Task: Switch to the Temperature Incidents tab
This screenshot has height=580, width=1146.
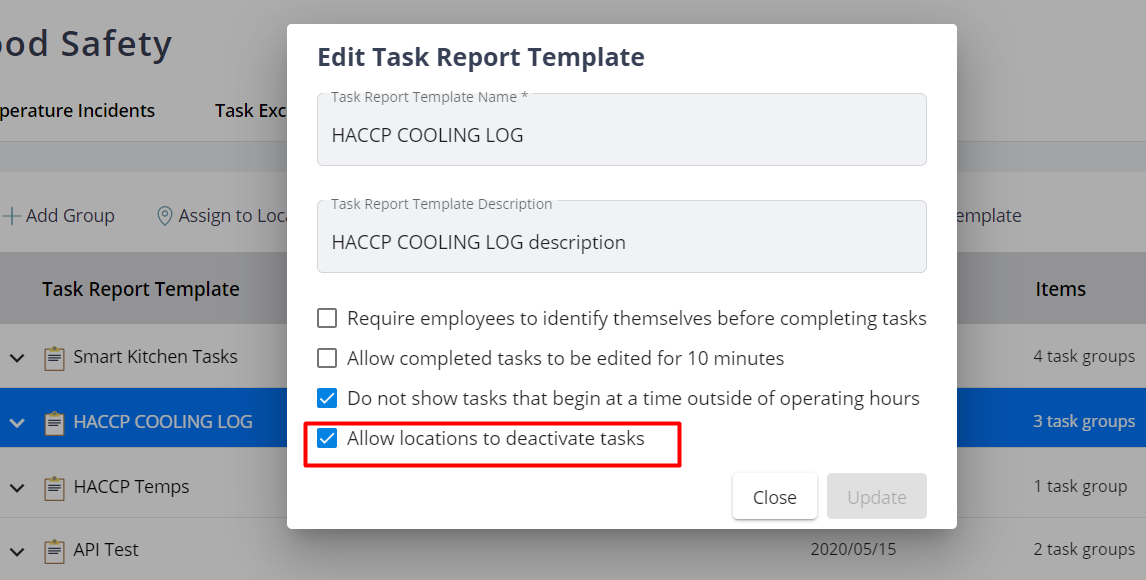Action: pos(75,111)
